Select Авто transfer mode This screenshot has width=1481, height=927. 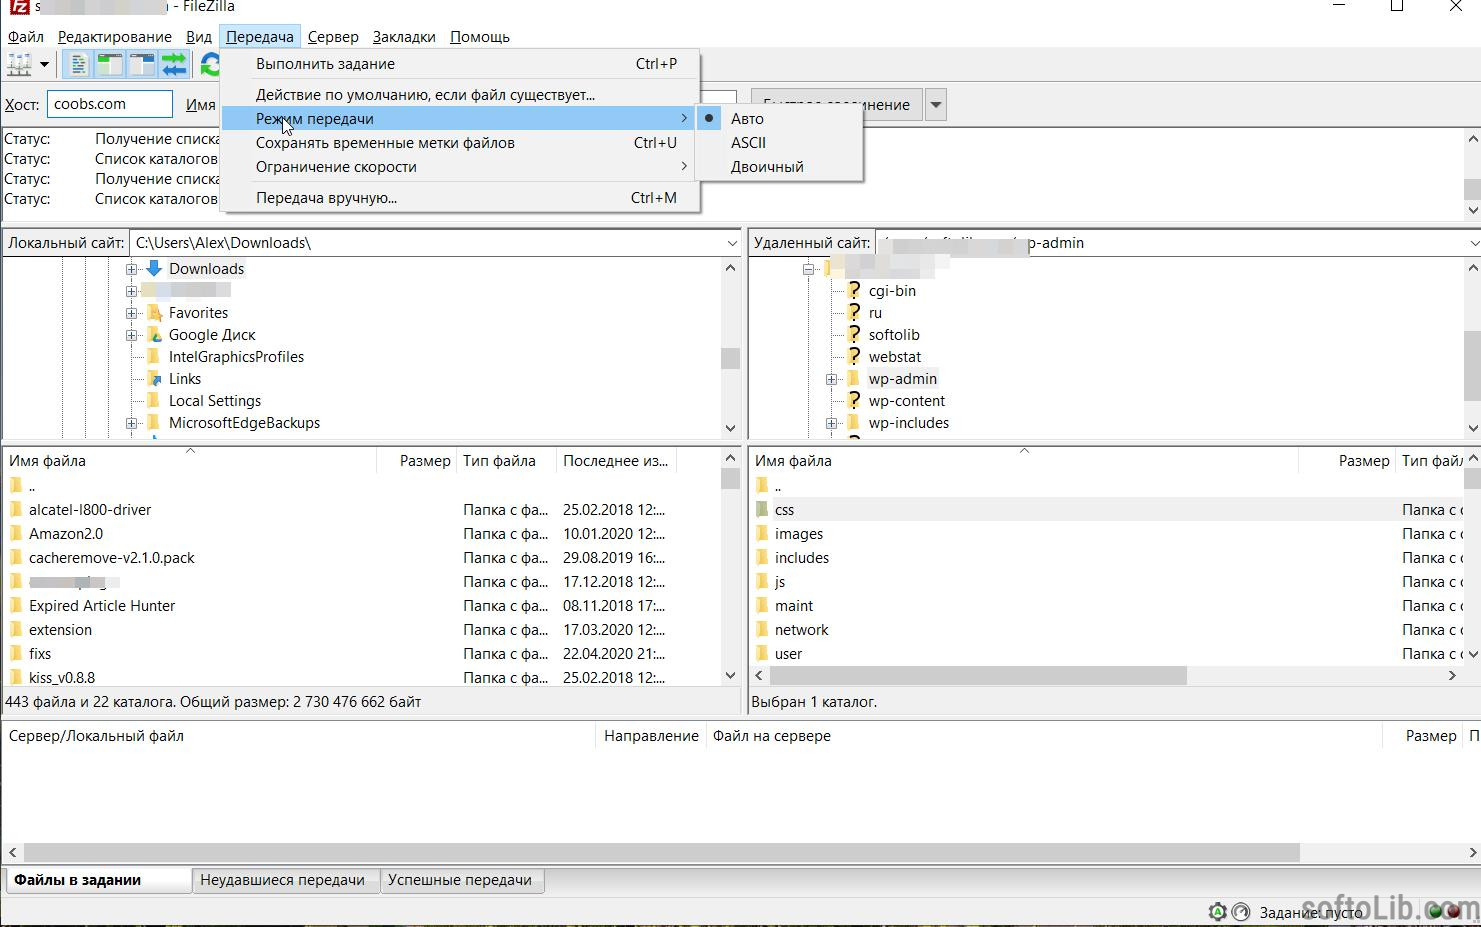coord(779,118)
